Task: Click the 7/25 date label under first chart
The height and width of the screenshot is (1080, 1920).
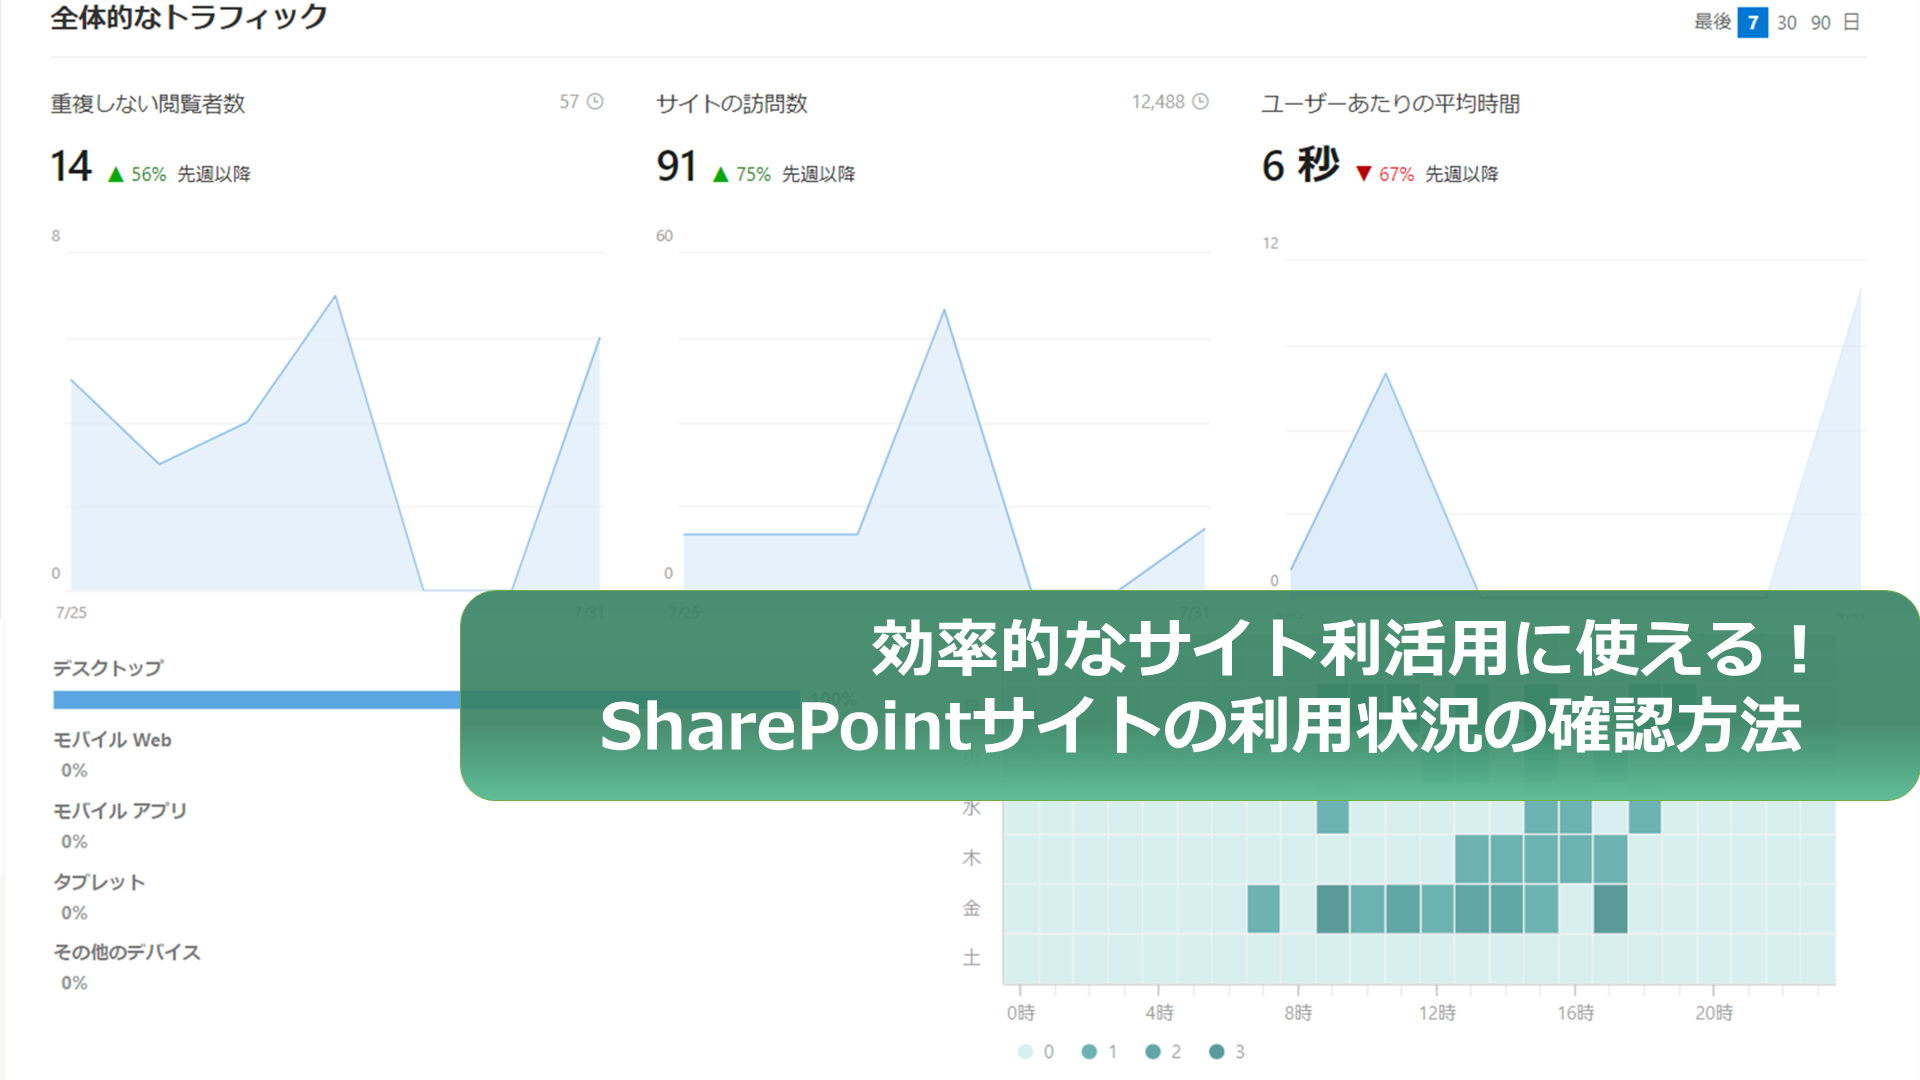Action: click(x=71, y=612)
